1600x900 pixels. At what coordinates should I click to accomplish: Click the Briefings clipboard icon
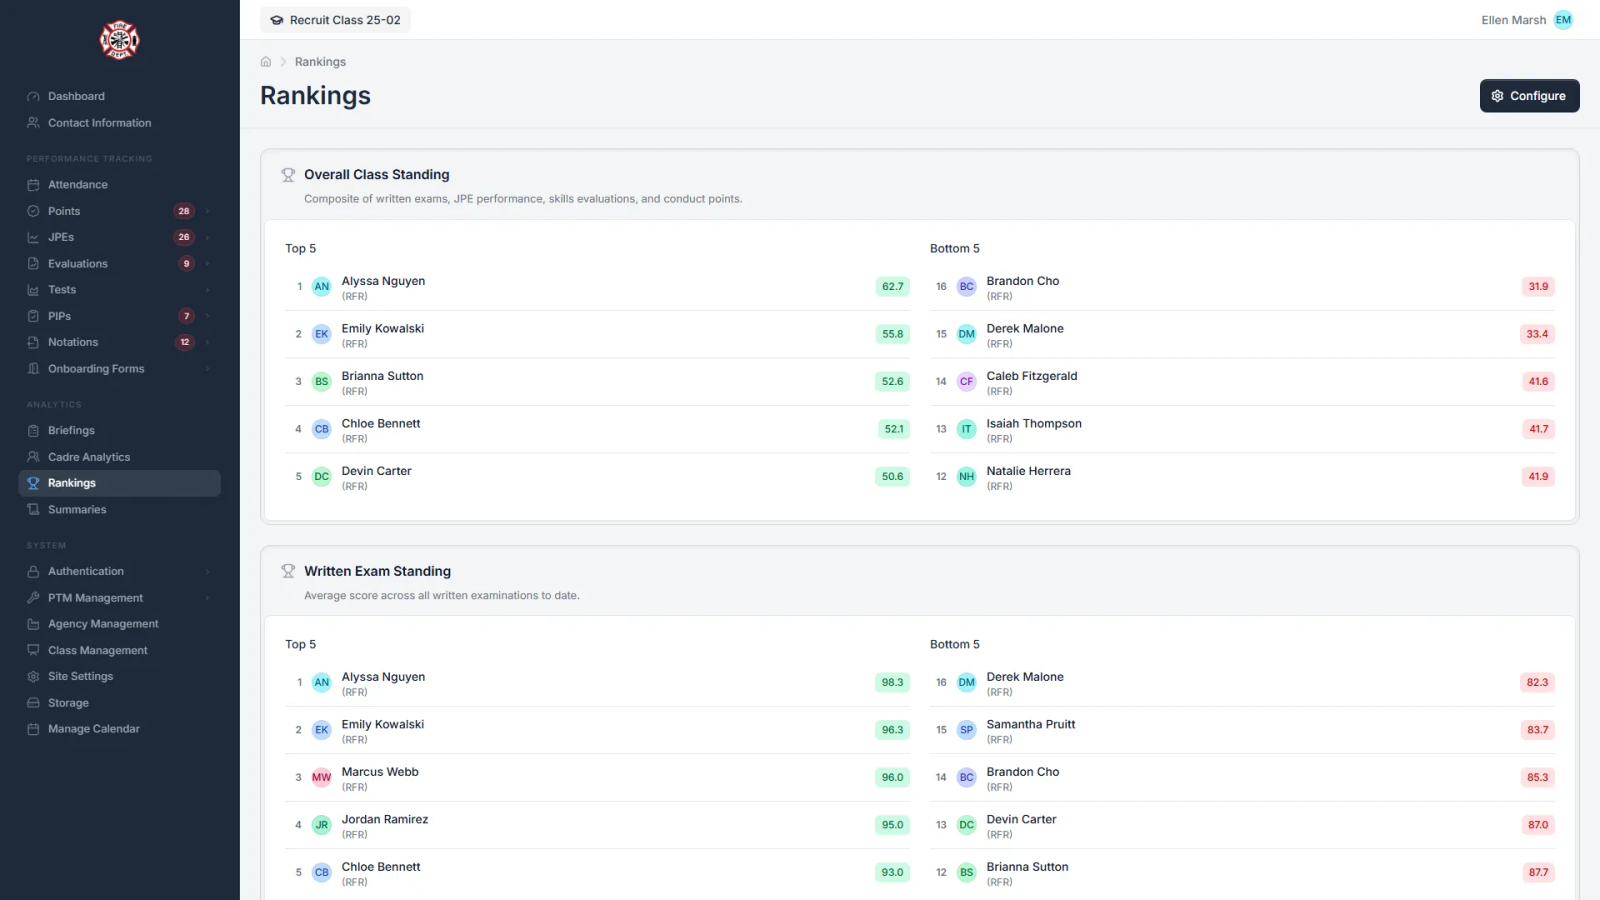[x=33, y=431]
